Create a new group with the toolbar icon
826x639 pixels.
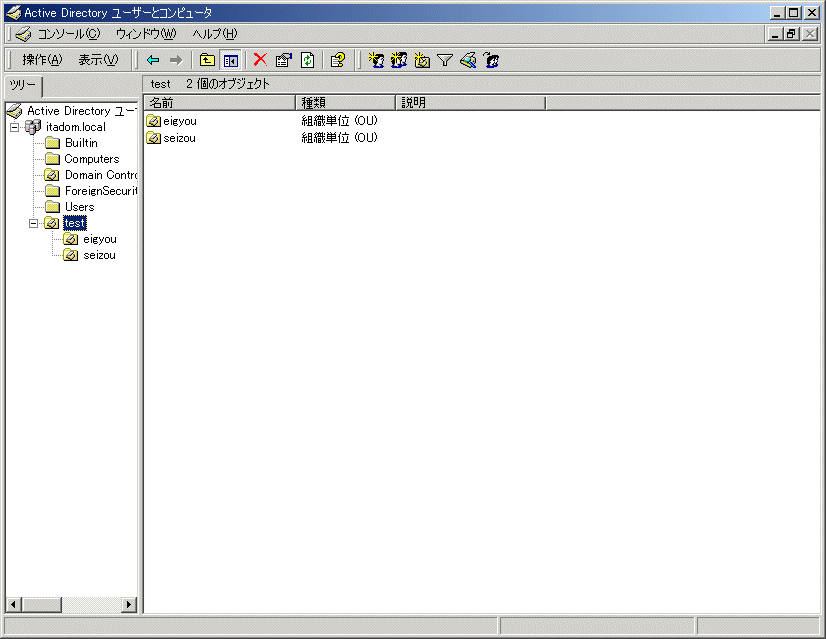click(399, 60)
